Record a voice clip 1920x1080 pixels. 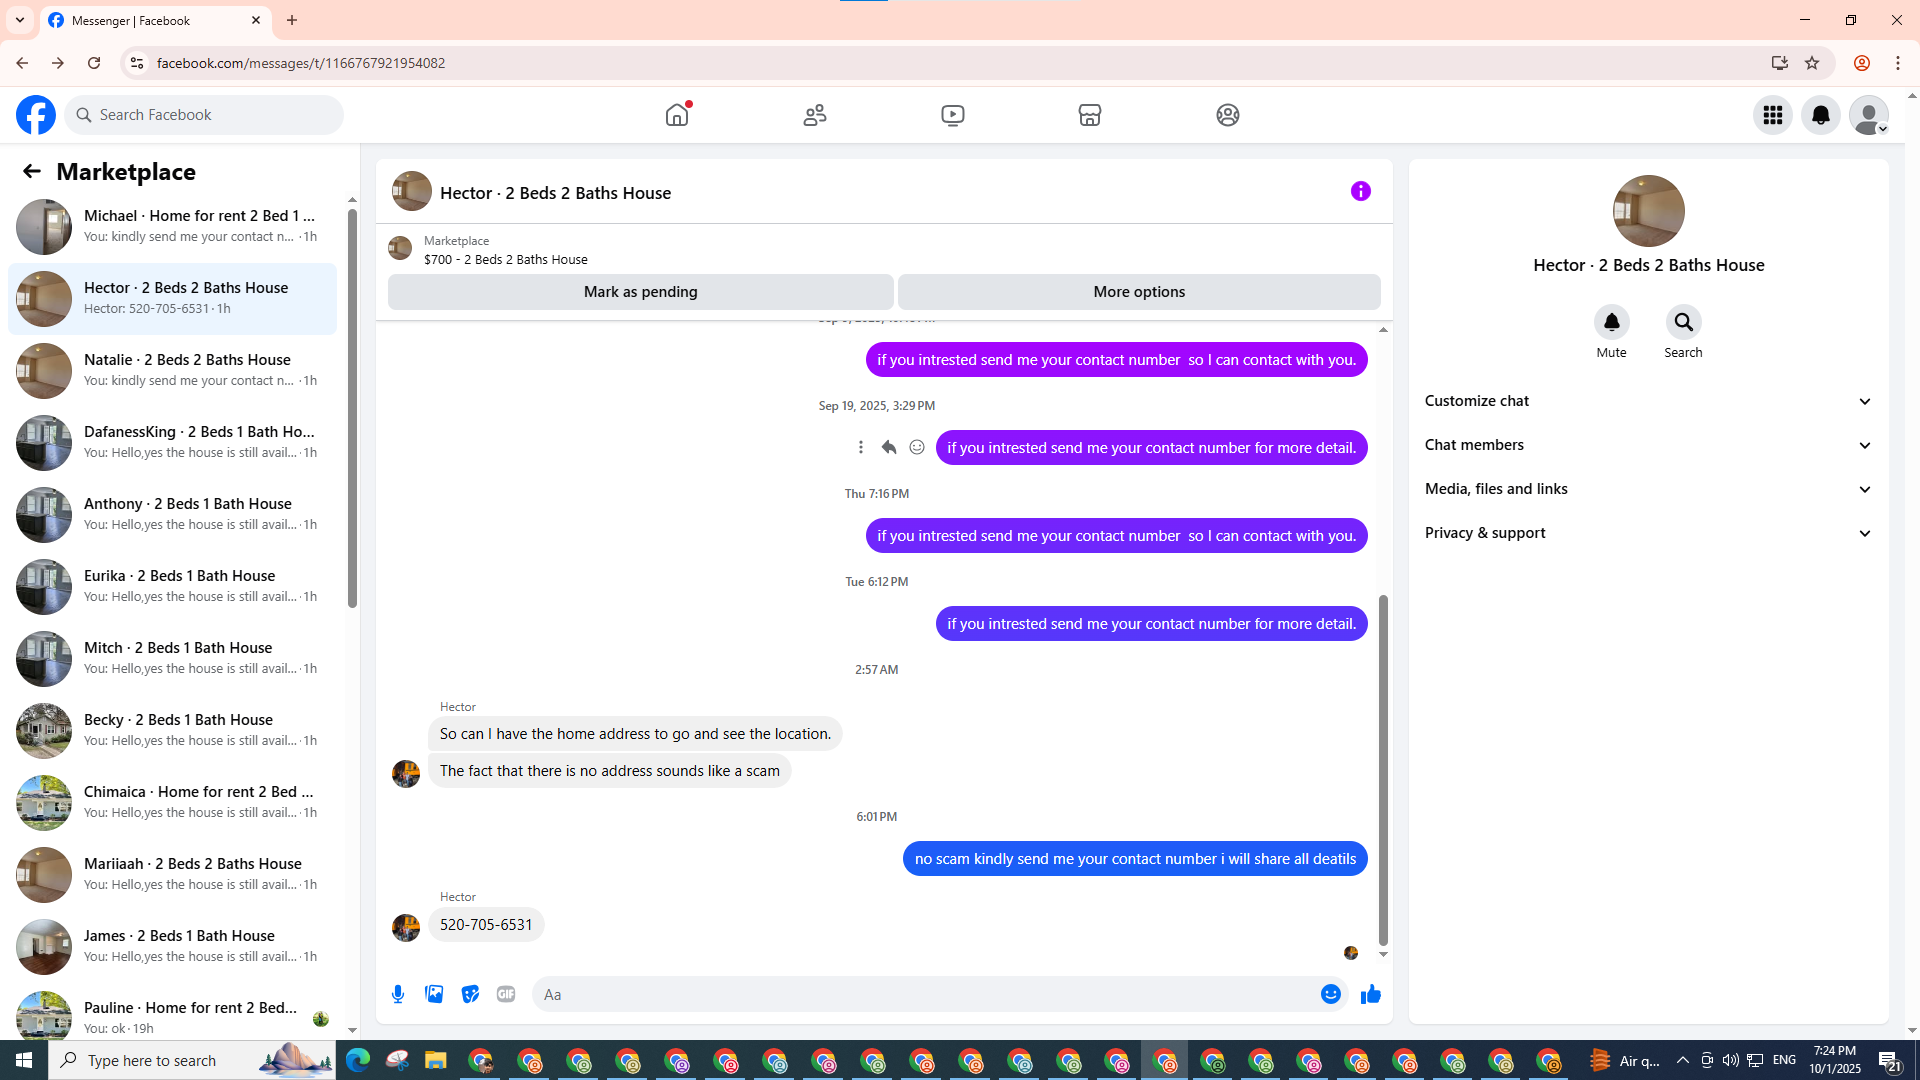(x=398, y=994)
